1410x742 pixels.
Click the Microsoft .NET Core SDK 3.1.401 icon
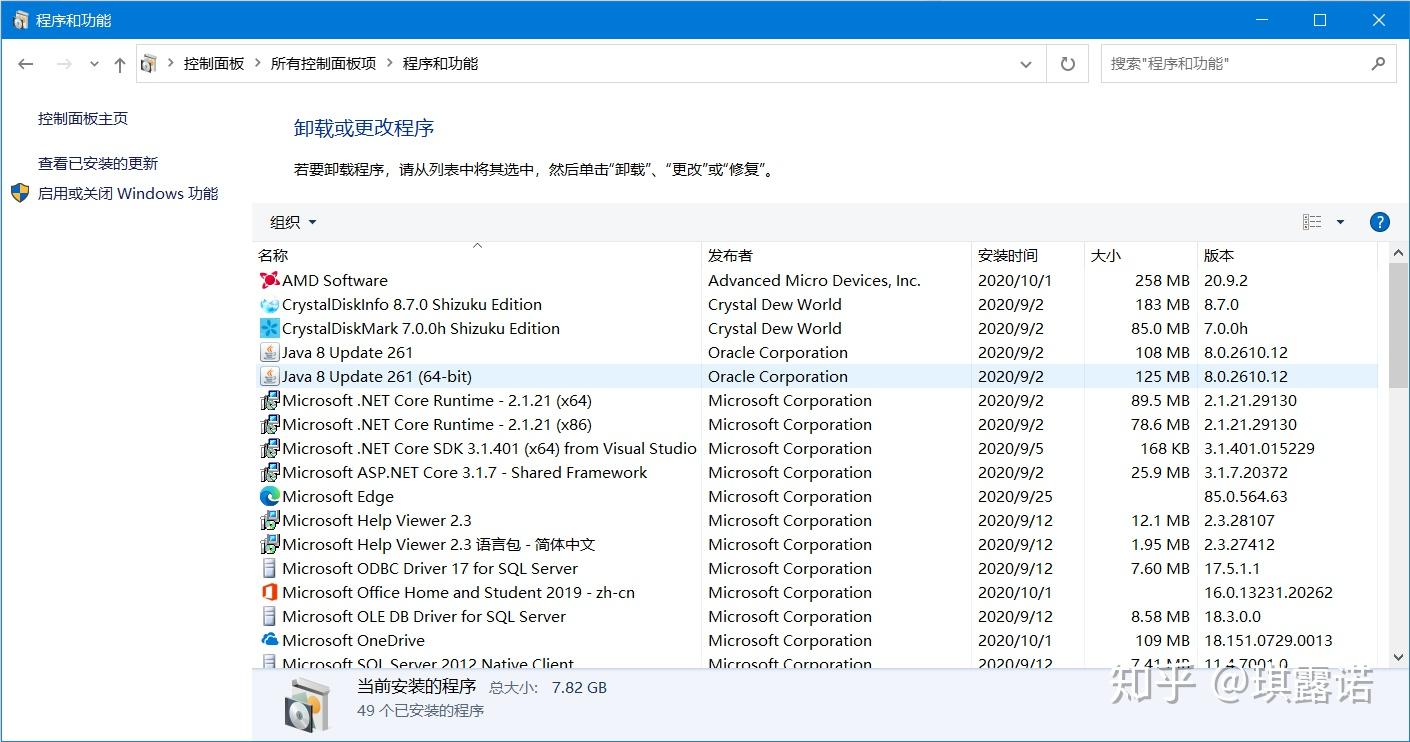click(269, 449)
